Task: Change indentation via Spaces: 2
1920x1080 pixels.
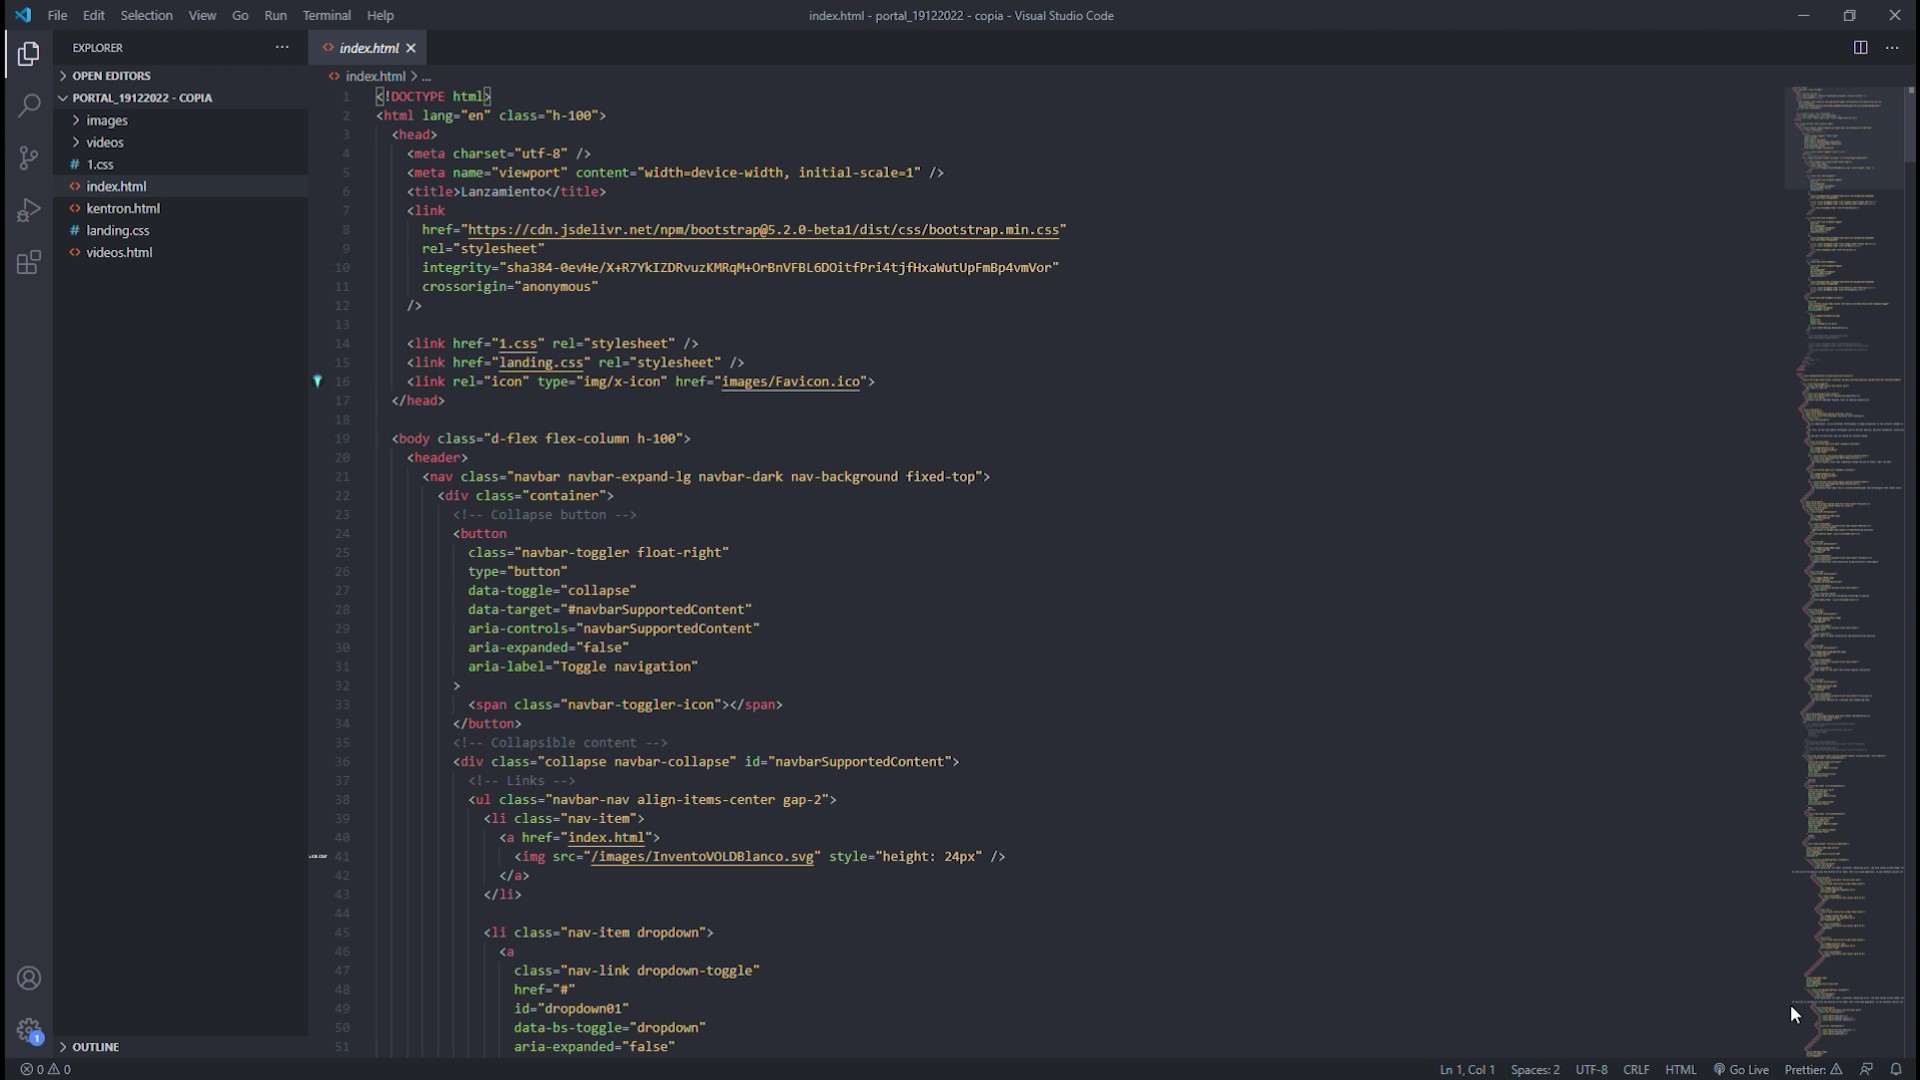Action: click(1535, 1069)
